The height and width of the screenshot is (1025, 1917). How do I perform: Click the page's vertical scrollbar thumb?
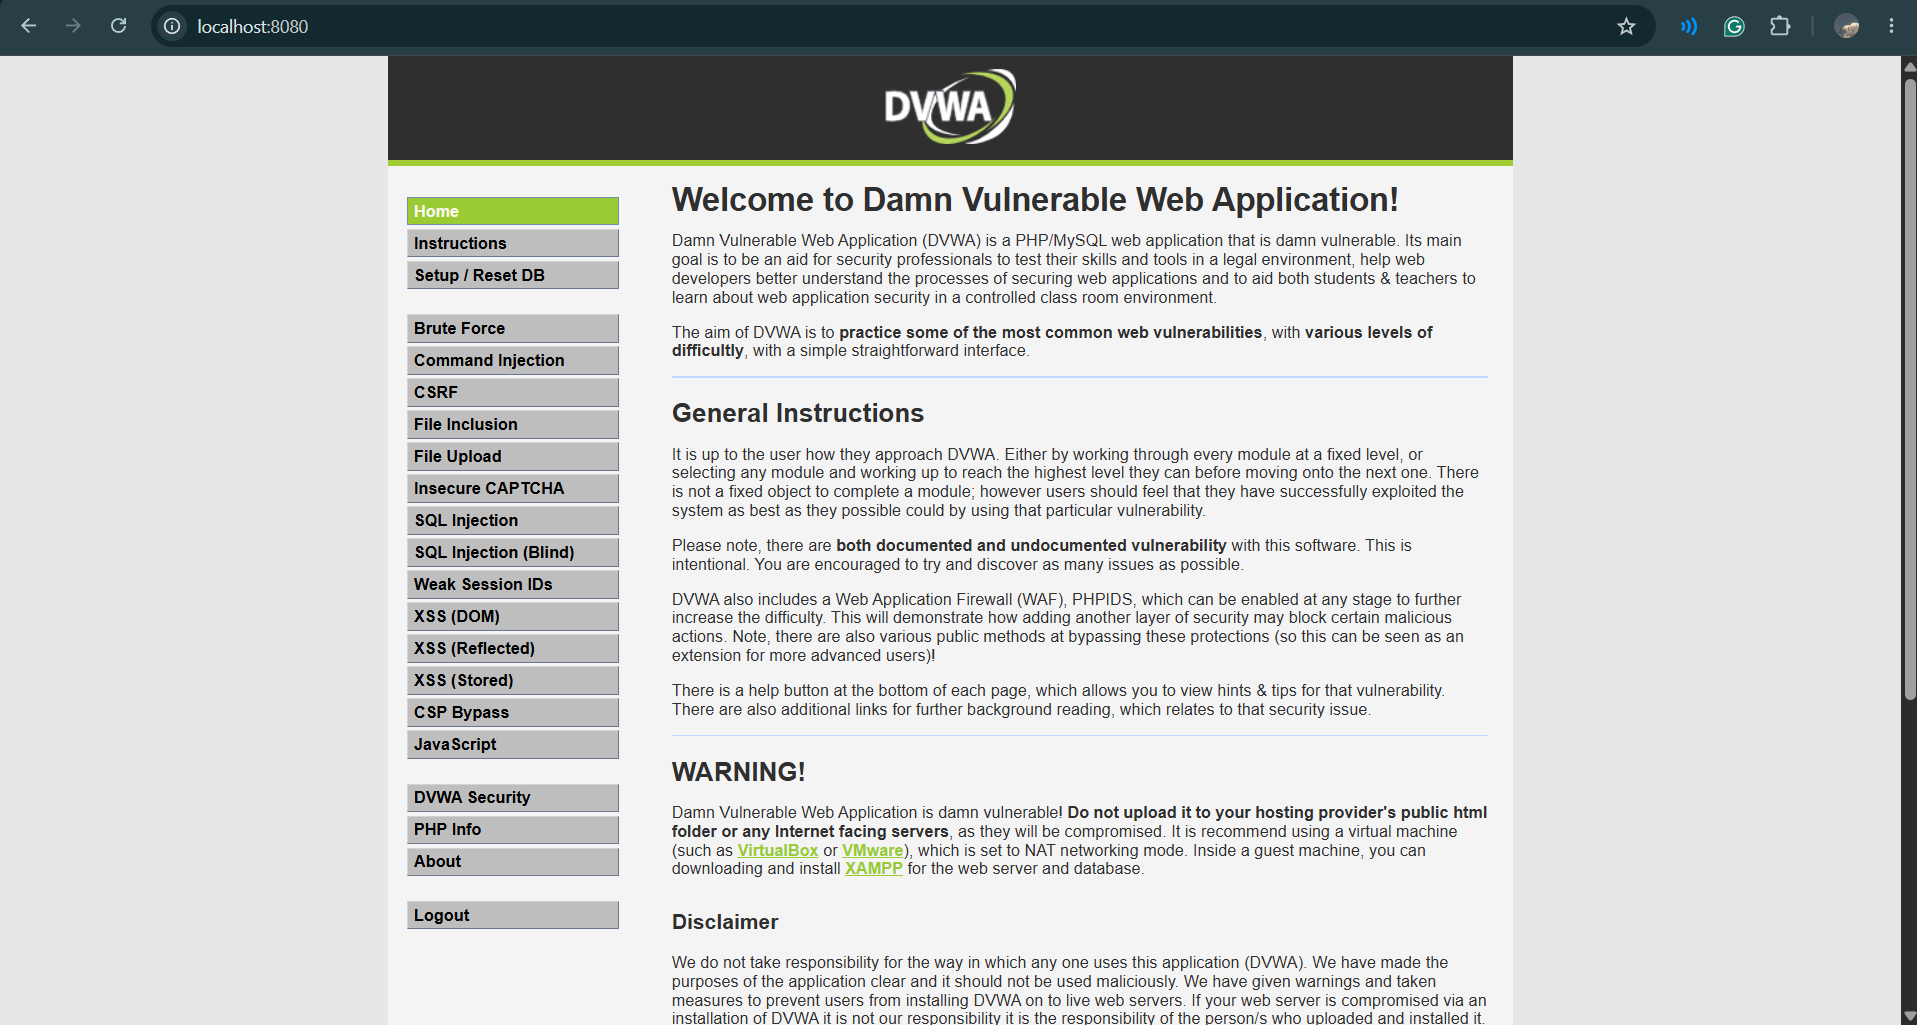tap(1909, 390)
